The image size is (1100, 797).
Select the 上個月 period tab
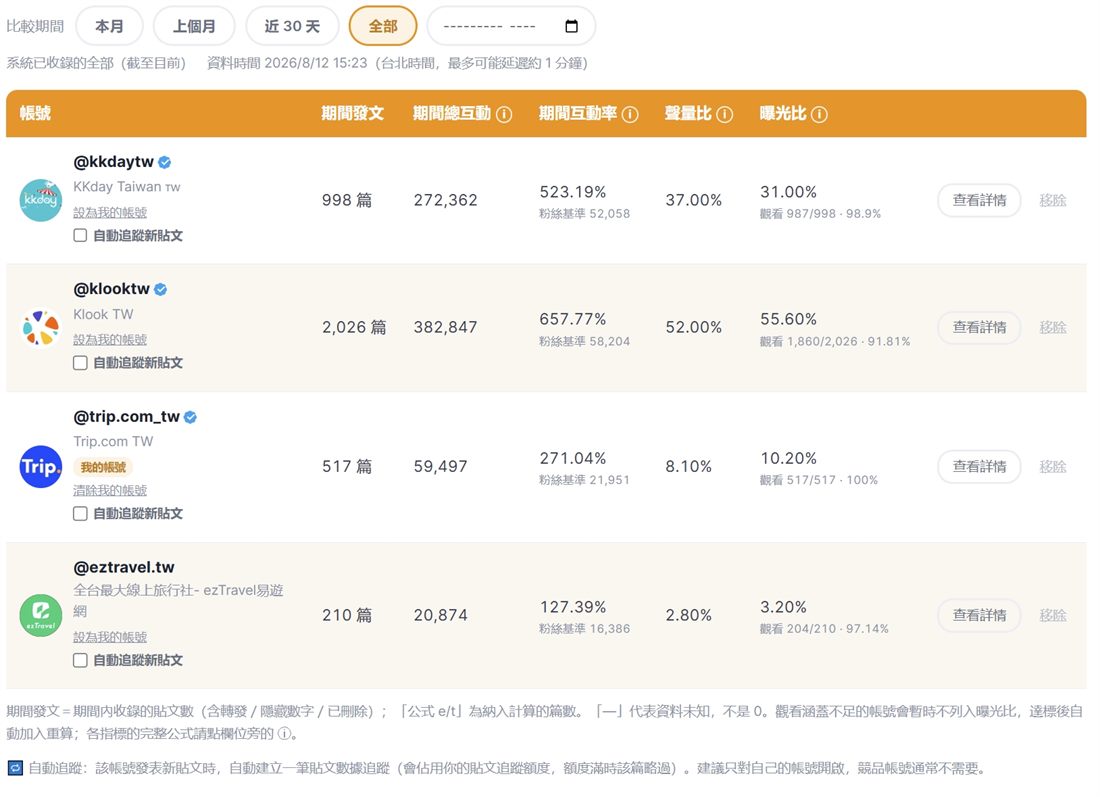point(194,26)
